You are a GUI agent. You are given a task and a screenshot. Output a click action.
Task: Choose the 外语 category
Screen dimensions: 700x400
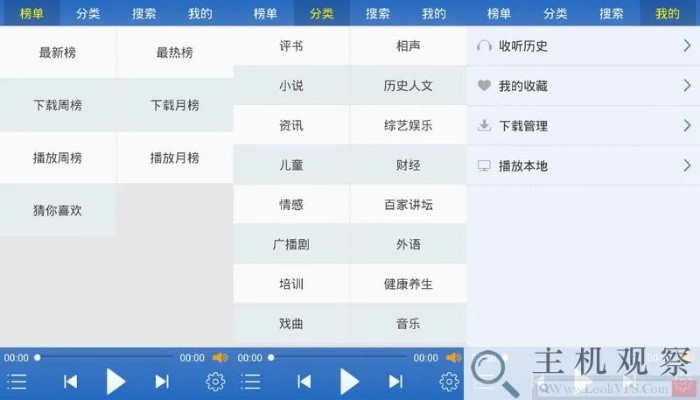[408, 244]
